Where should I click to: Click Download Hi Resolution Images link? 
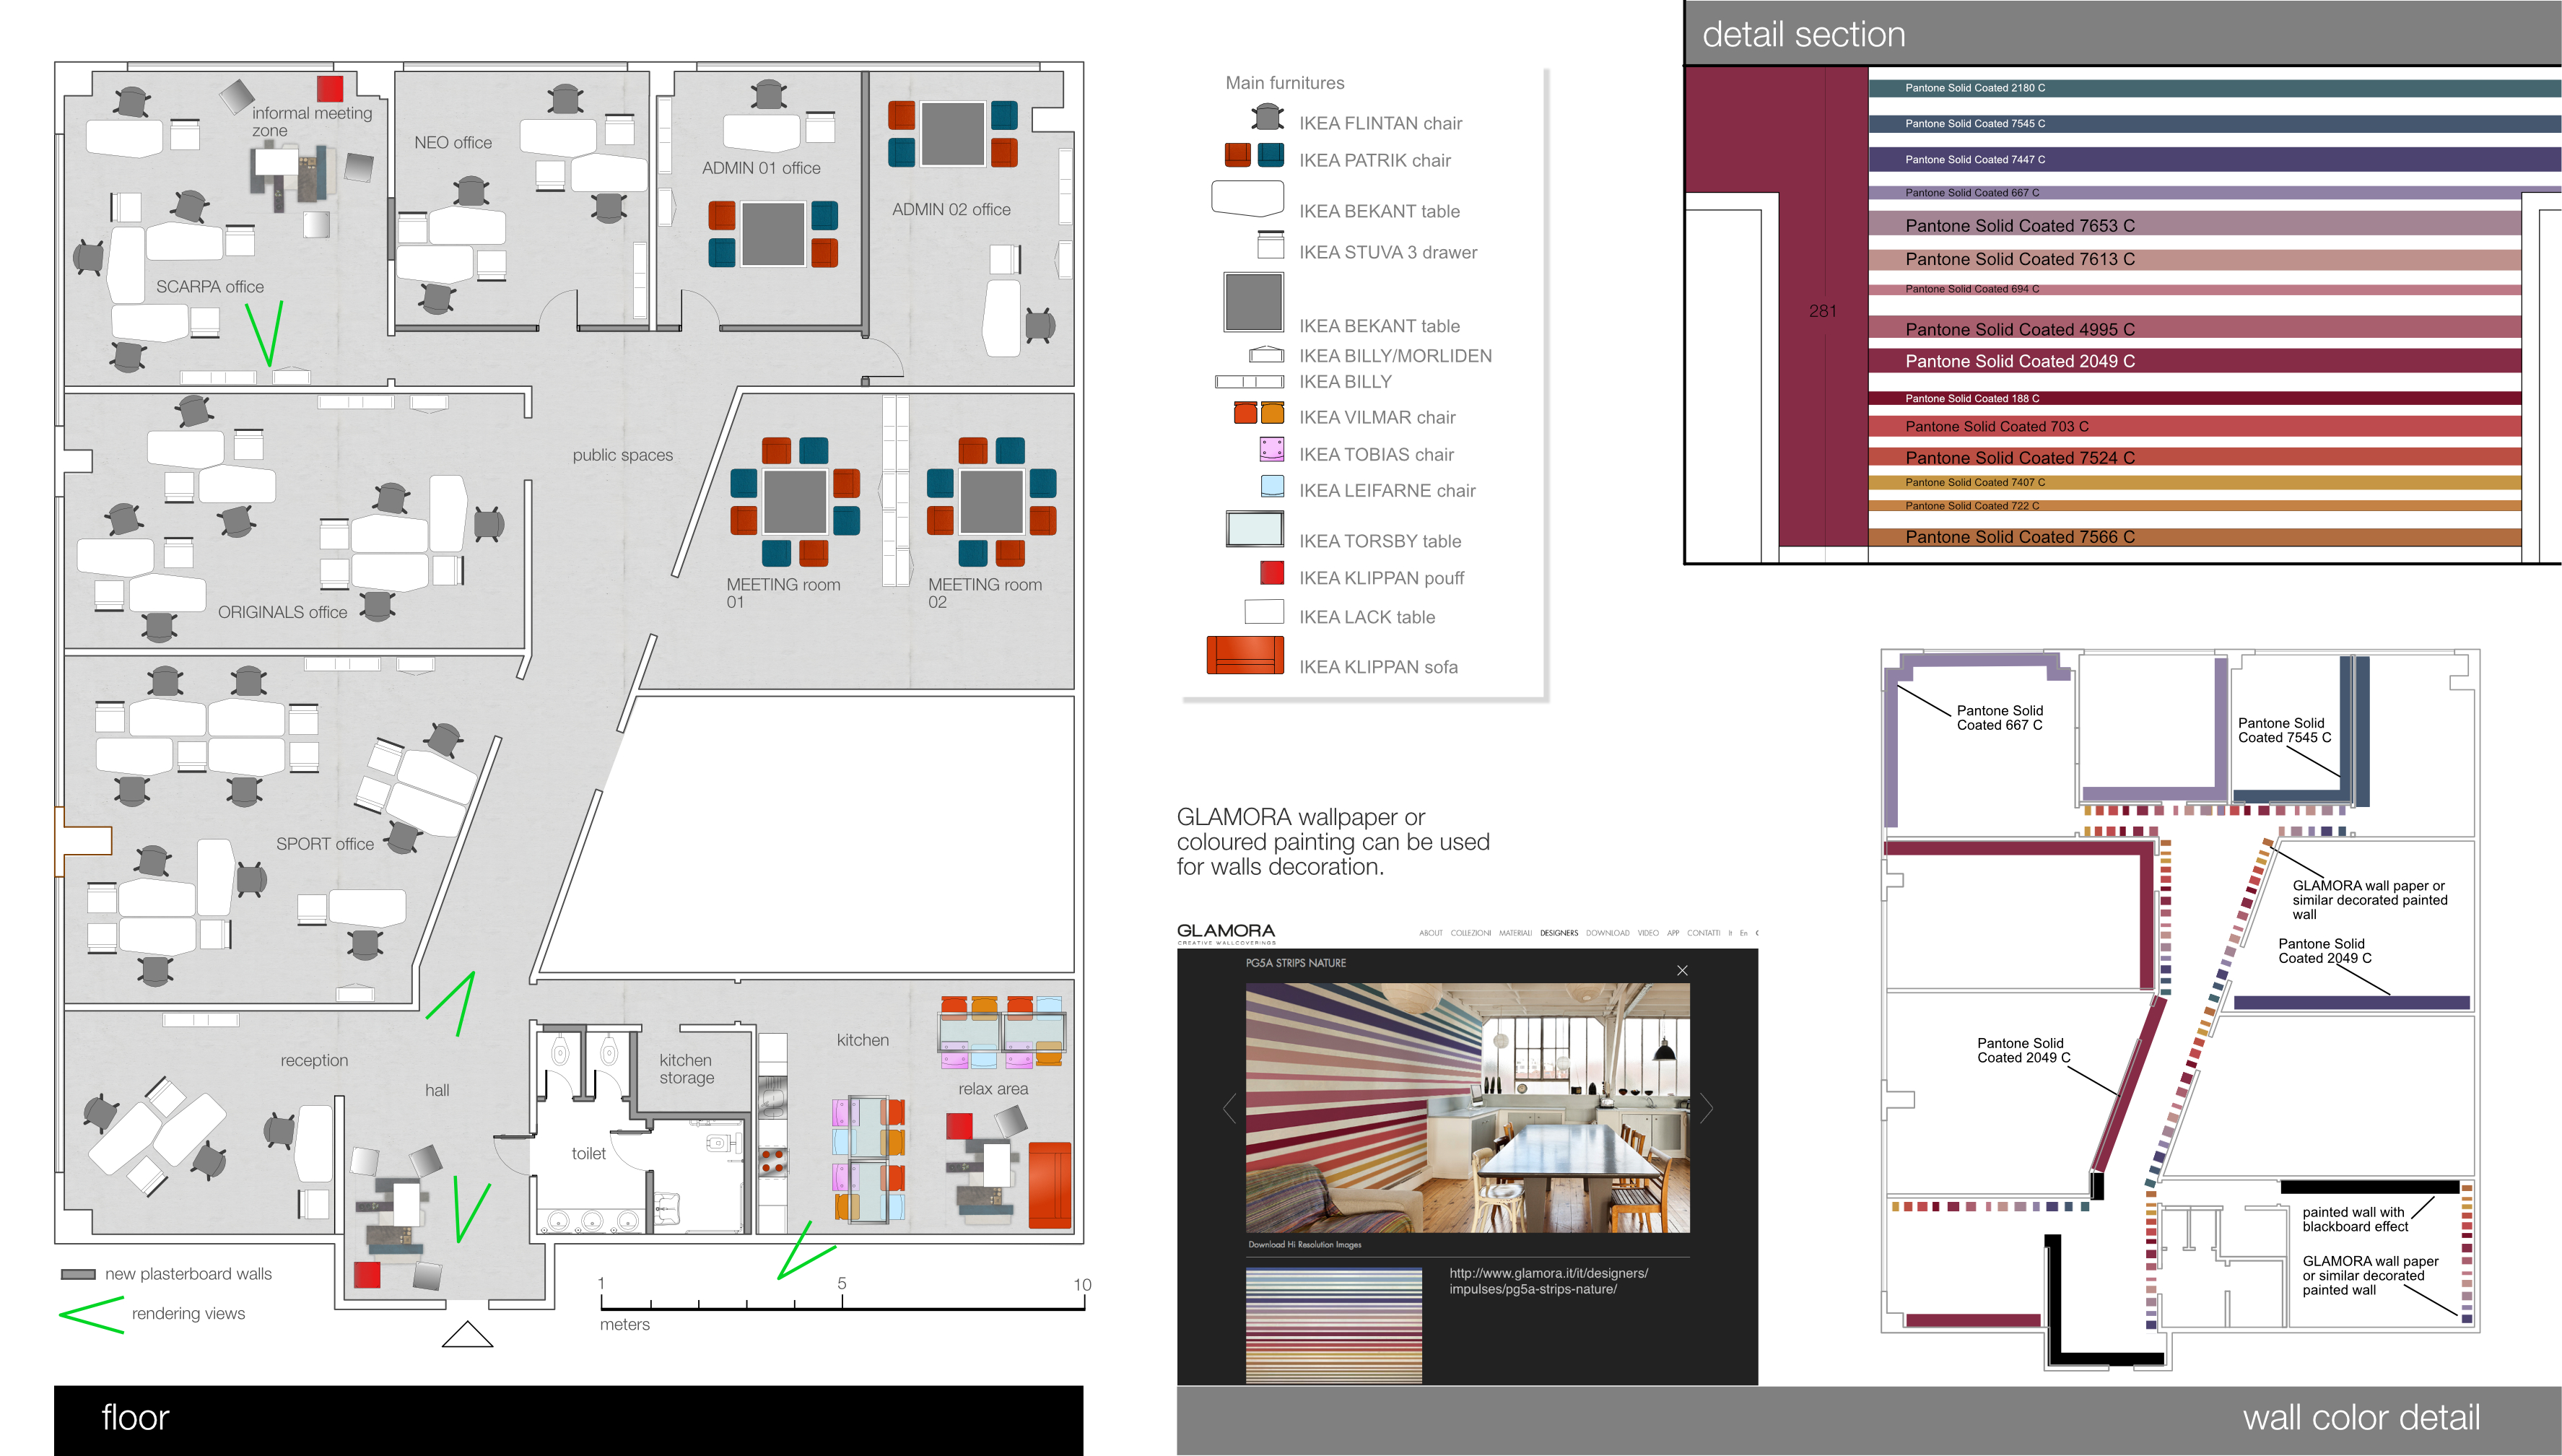tap(1304, 1245)
